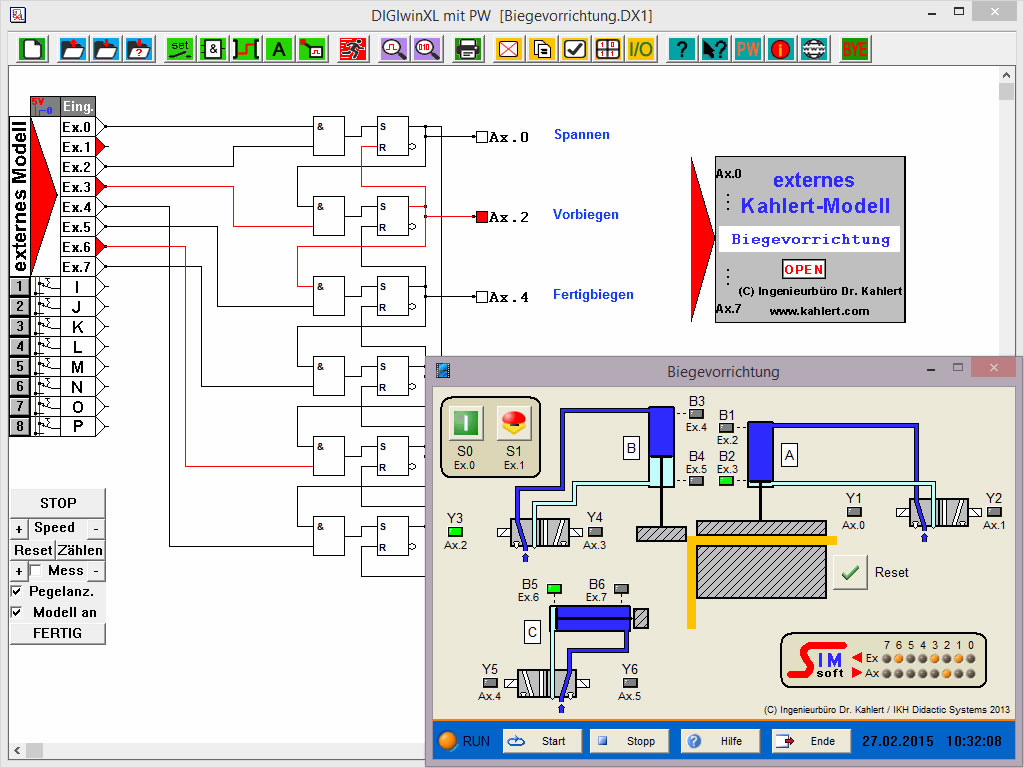The width and height of the screenshot is (1024, 768).
Task: Click the FERTIG button
Action: pyautogui.click(x=57, y=633)
